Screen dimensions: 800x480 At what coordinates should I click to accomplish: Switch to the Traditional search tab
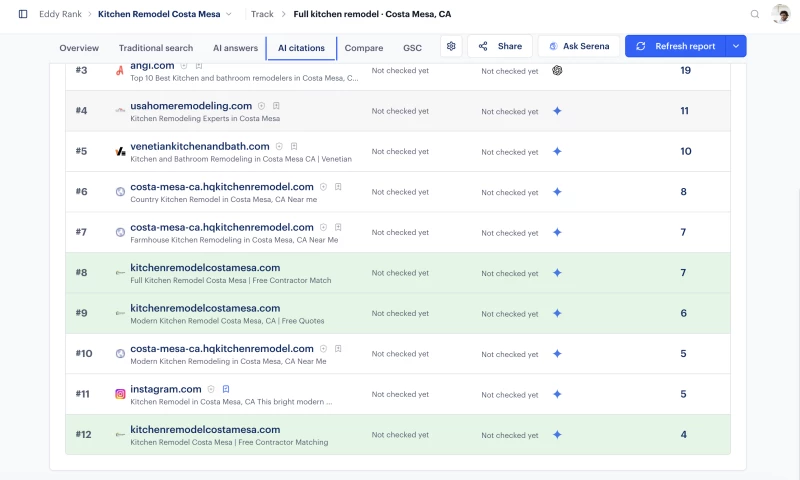156,48
